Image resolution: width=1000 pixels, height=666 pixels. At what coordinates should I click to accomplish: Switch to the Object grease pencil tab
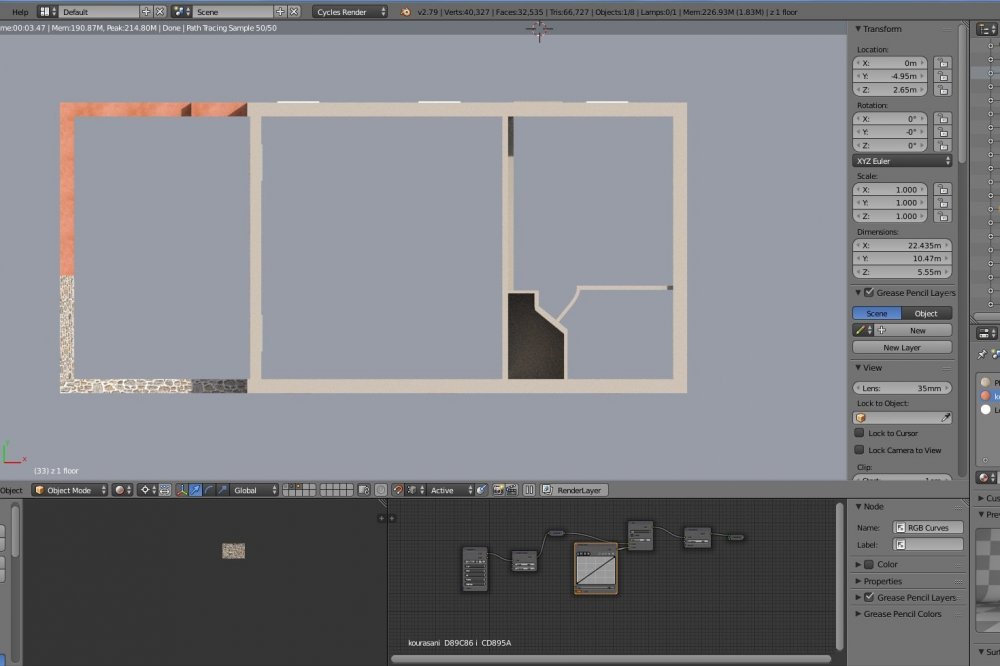point(926,313)
